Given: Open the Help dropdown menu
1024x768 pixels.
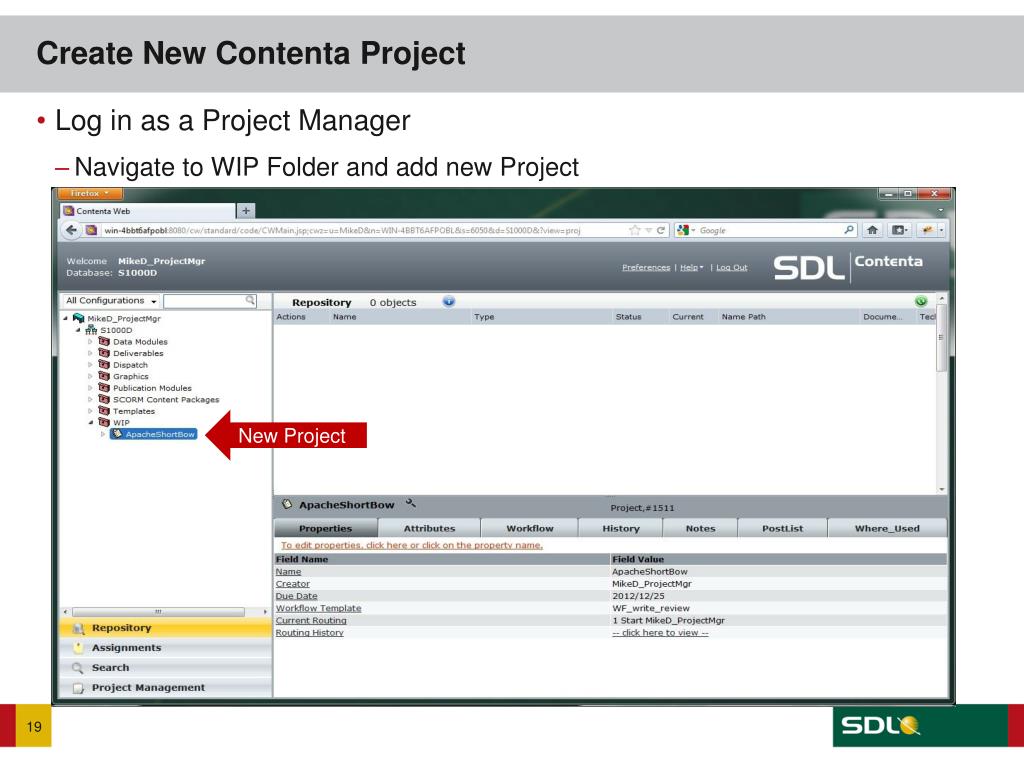Looking at the screenshot, I should coord(692,267).
